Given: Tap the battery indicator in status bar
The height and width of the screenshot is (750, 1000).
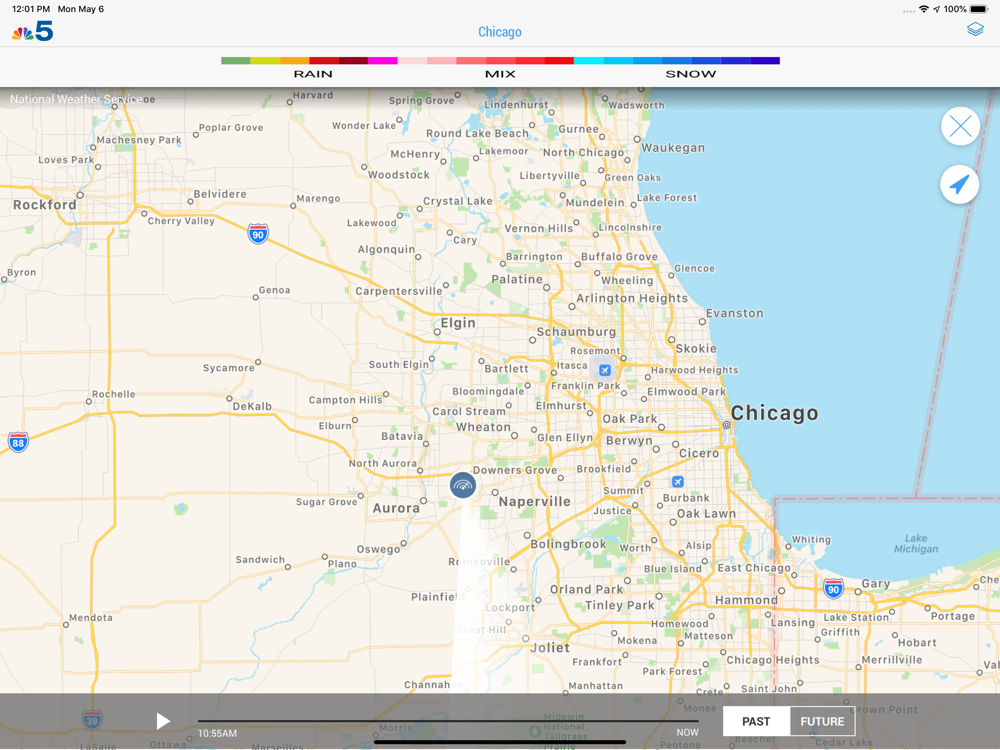Looking at the screenshot, I should (x=978, y=9).
